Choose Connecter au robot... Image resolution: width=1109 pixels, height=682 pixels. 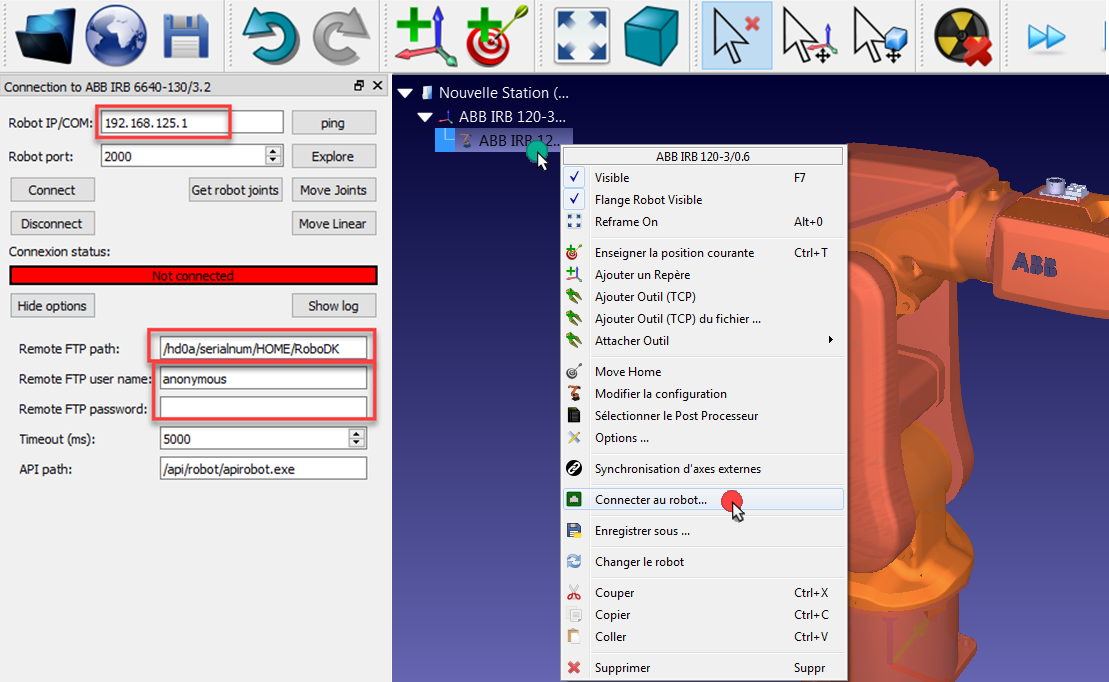[704, 499]
